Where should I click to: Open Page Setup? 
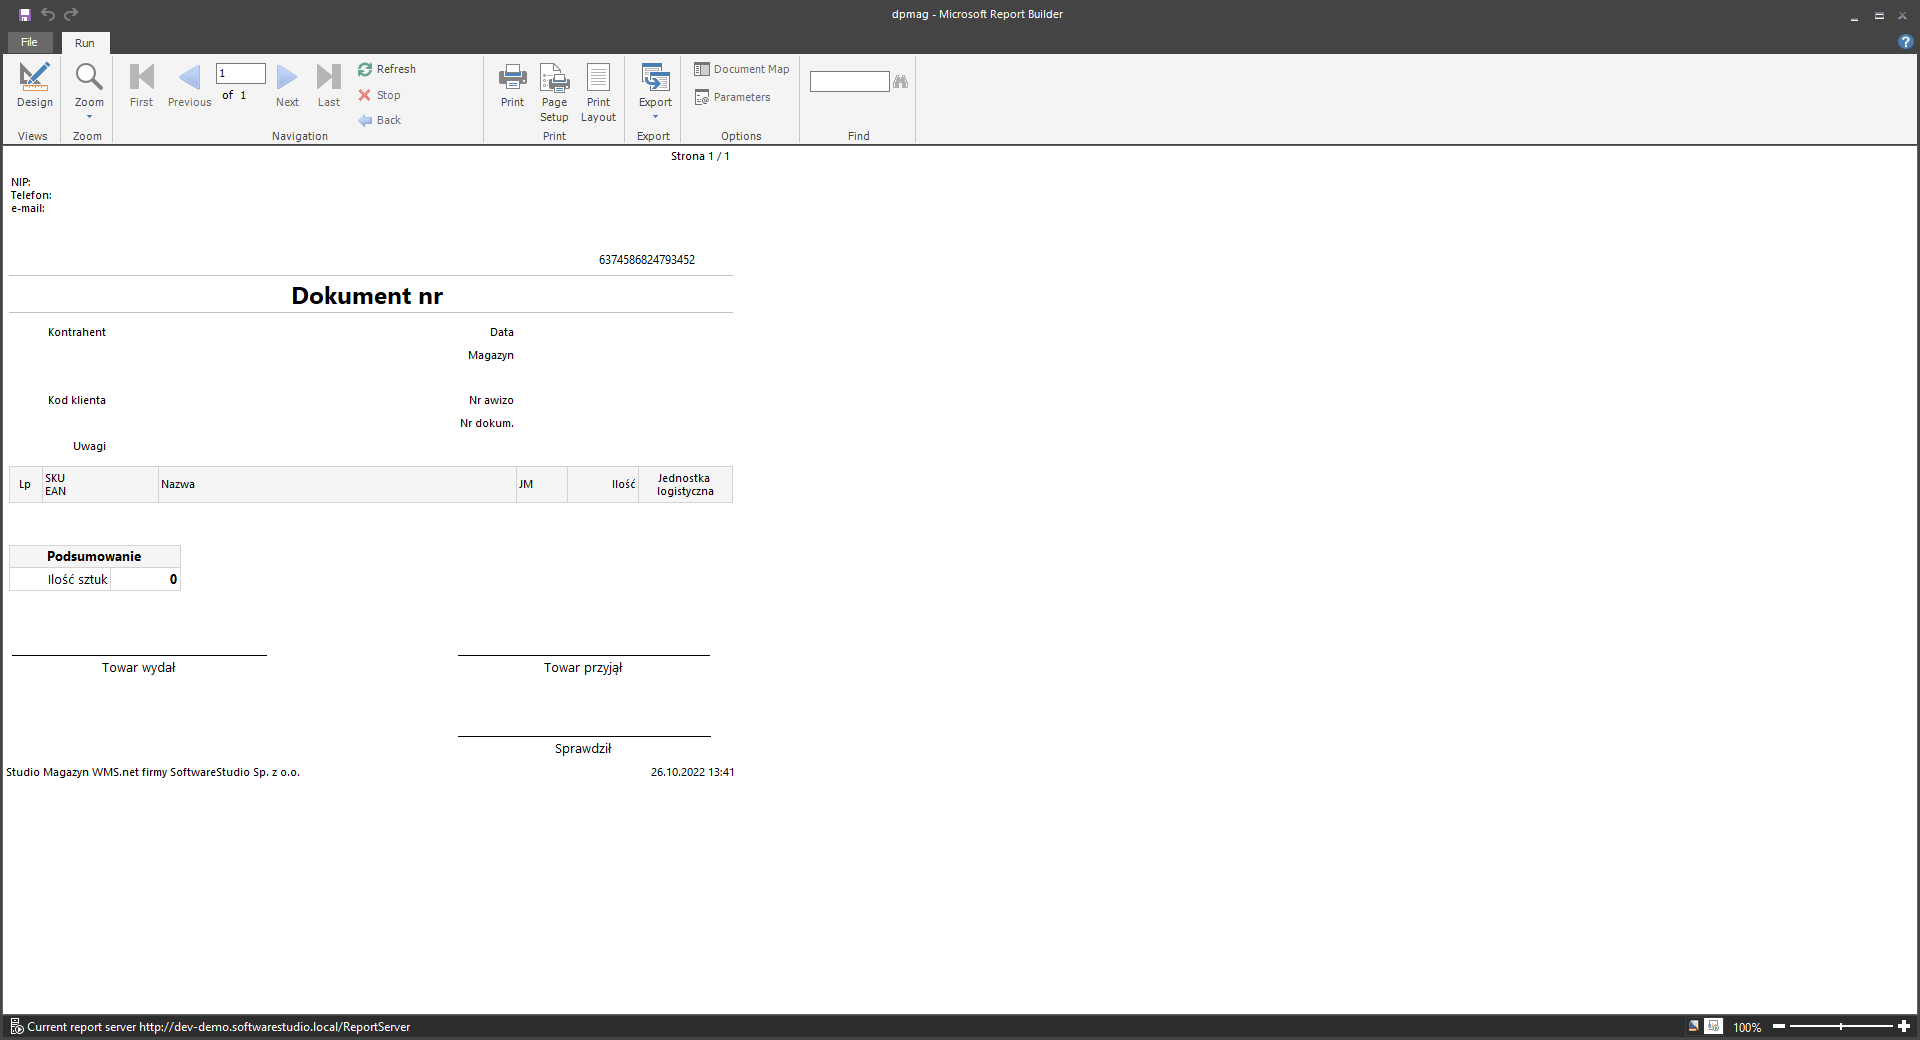(554, 93)
